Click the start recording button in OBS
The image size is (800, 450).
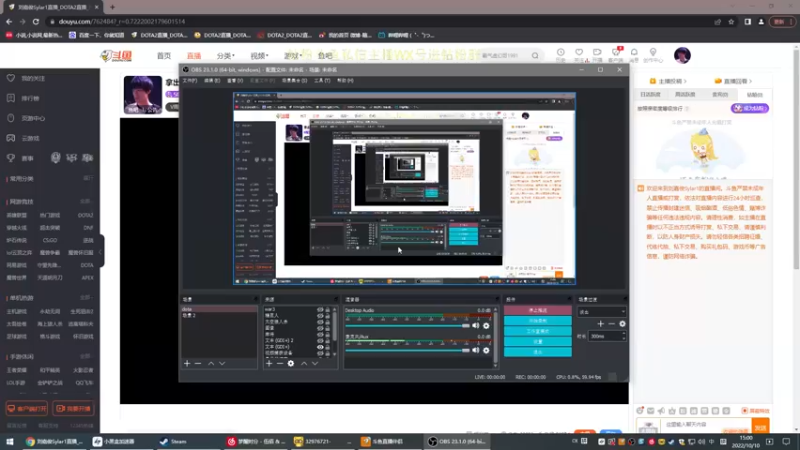[x=538, y=320]
